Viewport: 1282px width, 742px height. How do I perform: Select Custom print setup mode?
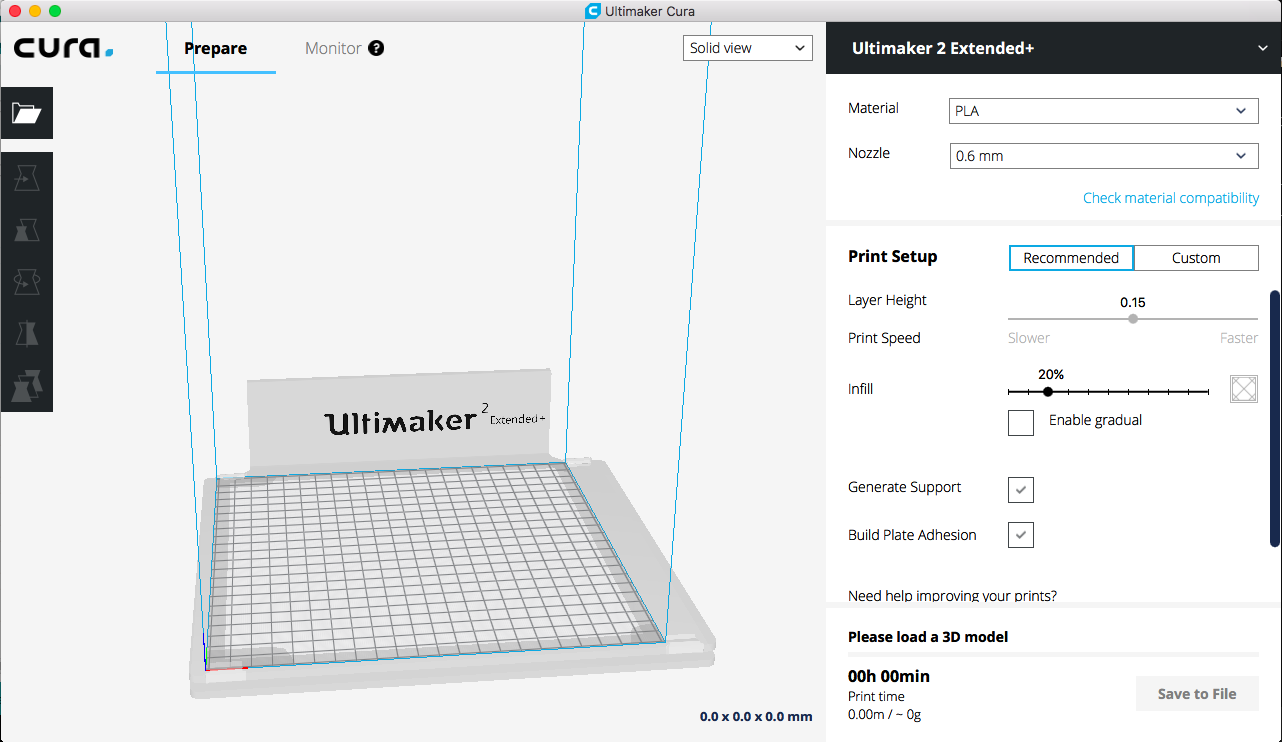point(1196,258)
